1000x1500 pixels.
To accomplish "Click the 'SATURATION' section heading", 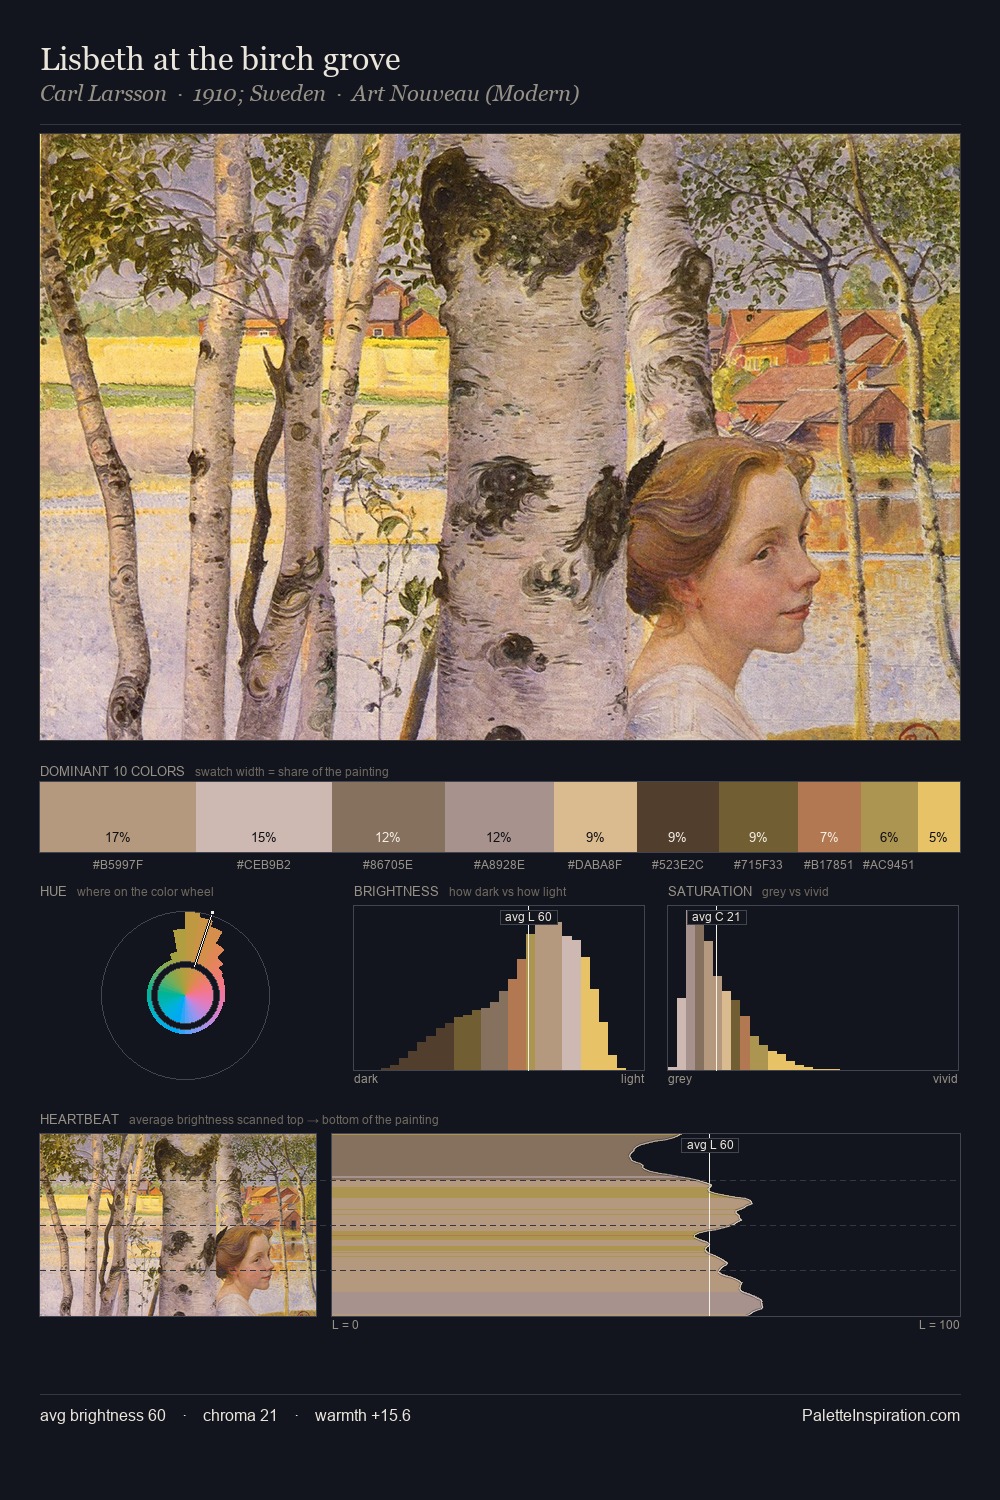I will pos(710,891).
